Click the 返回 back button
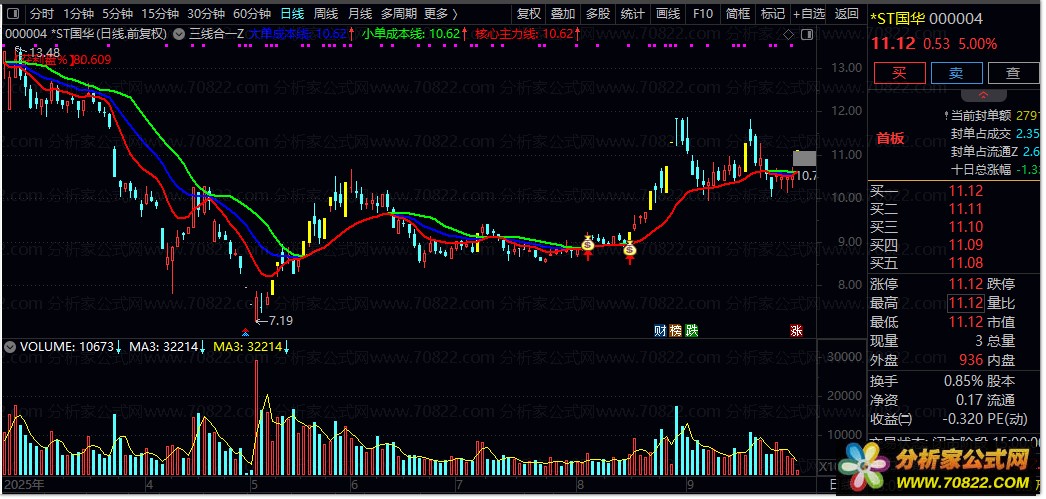 pyautogui.click(x=847, y=13)
